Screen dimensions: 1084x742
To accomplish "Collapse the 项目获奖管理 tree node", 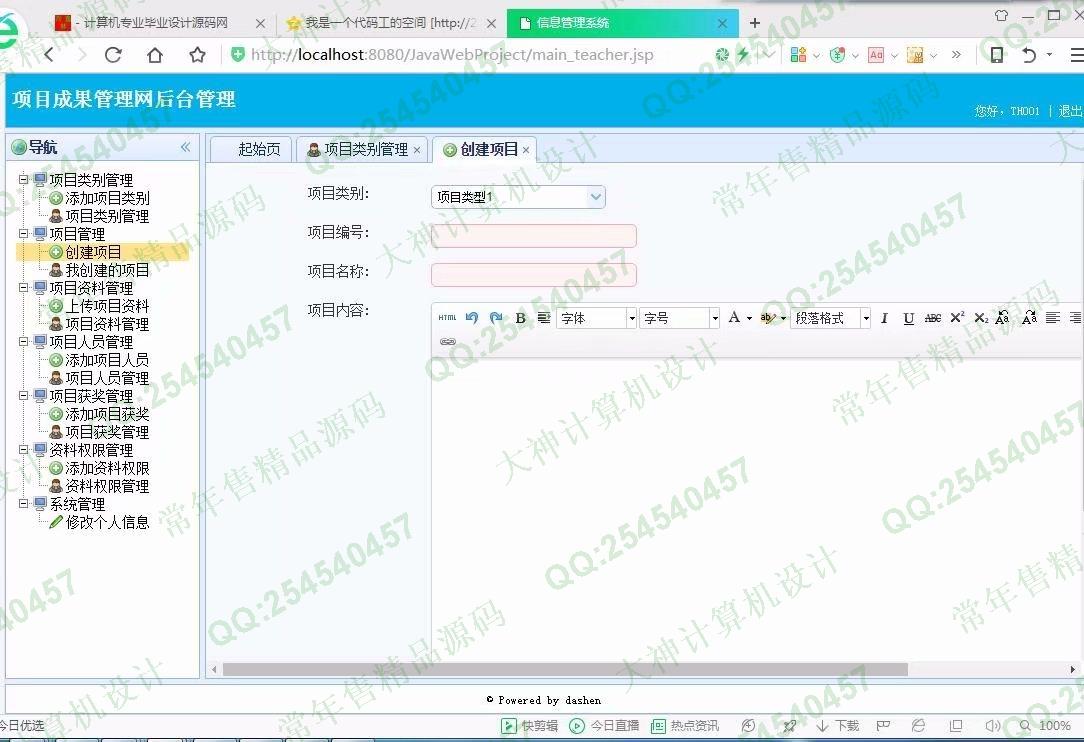I will tap(24, 395).
